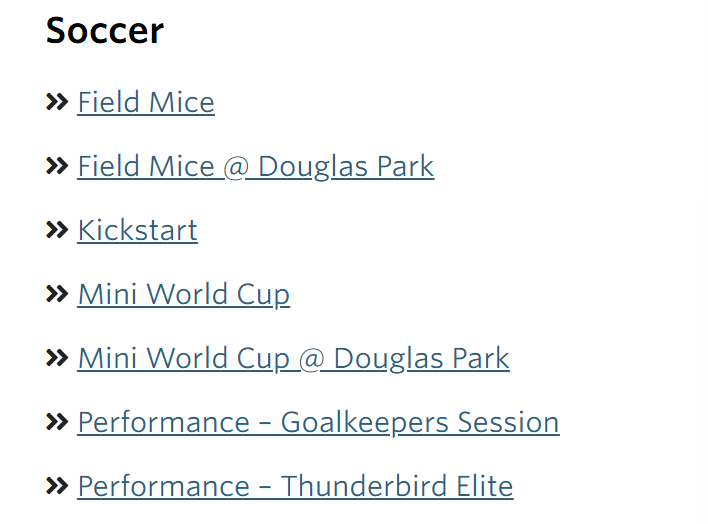Click the word Thunderbird in Performance link
Screen dimensions: 708x524
coord(351,486)
